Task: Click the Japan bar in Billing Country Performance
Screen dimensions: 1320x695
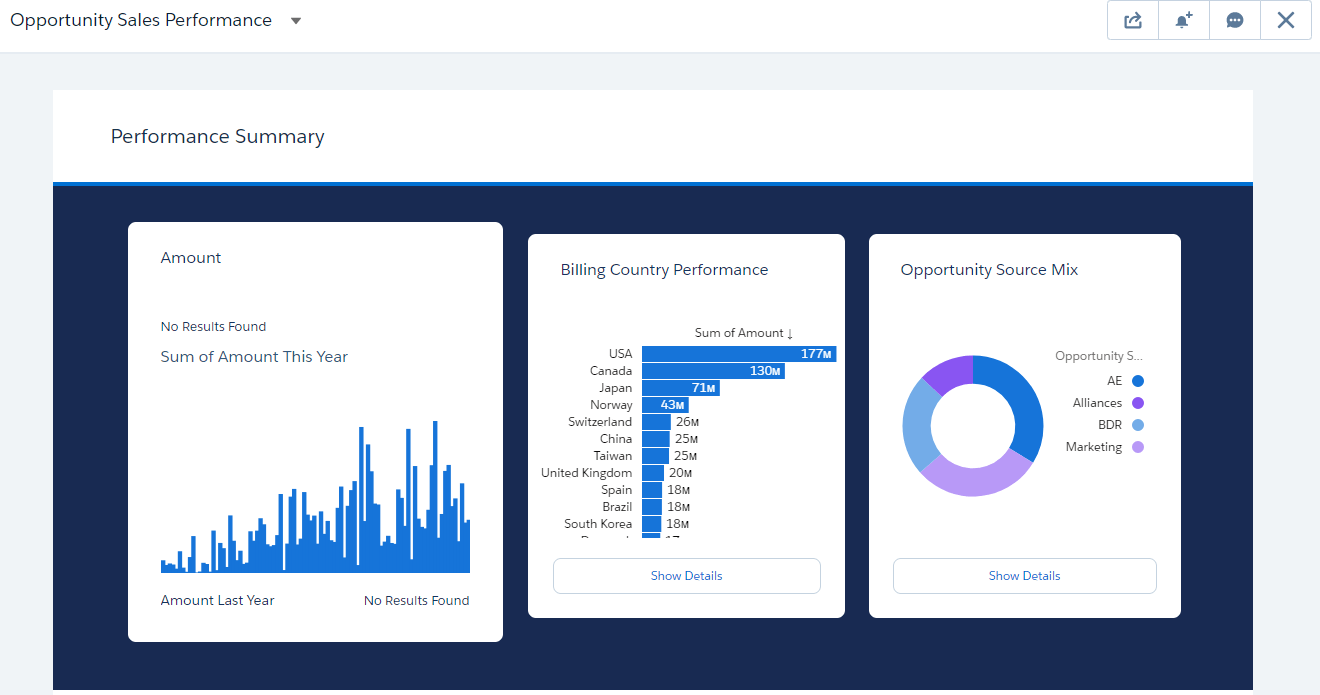Action: pos(678,387)
